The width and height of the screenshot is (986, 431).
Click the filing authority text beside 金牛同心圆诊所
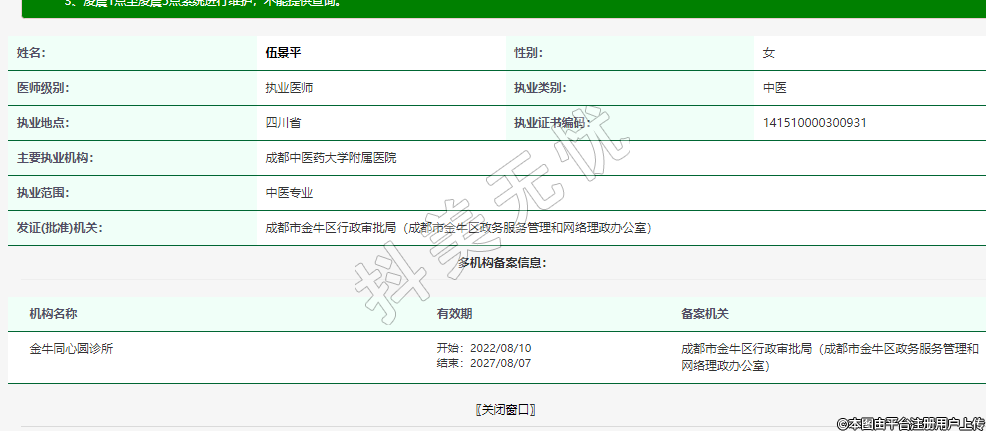click(x=829, y=357)
